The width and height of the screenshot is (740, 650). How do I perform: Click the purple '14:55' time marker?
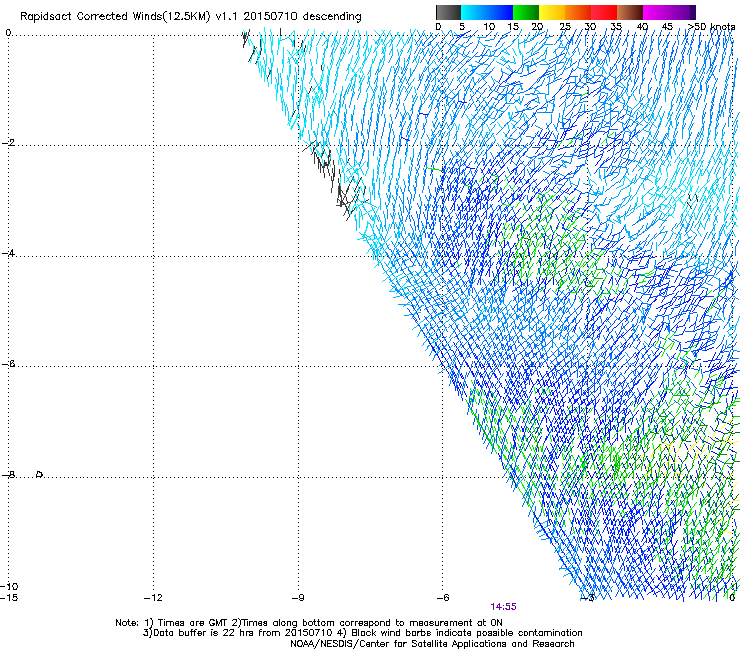tap(503, 607)
